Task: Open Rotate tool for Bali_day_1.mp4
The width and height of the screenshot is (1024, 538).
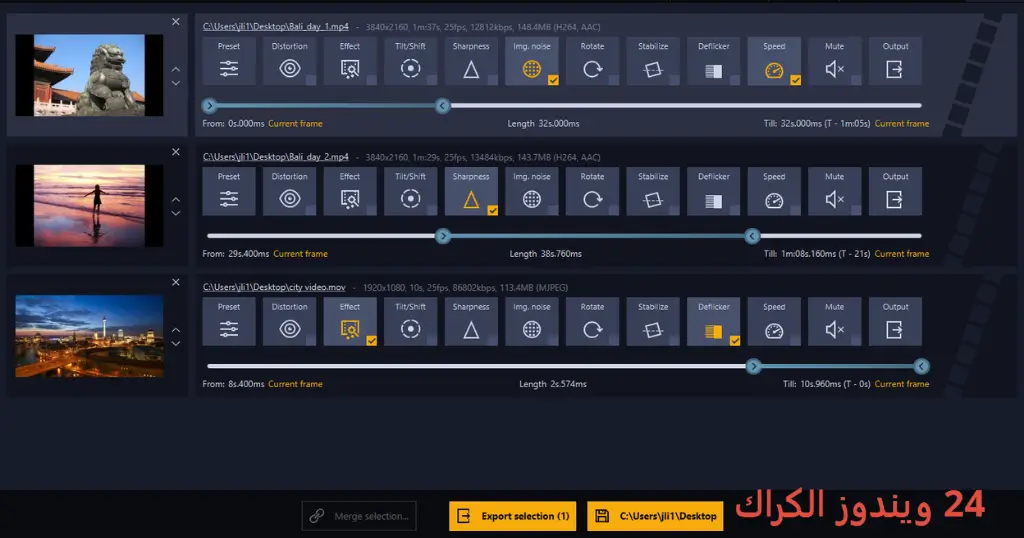Action: (x=592, y=61)
